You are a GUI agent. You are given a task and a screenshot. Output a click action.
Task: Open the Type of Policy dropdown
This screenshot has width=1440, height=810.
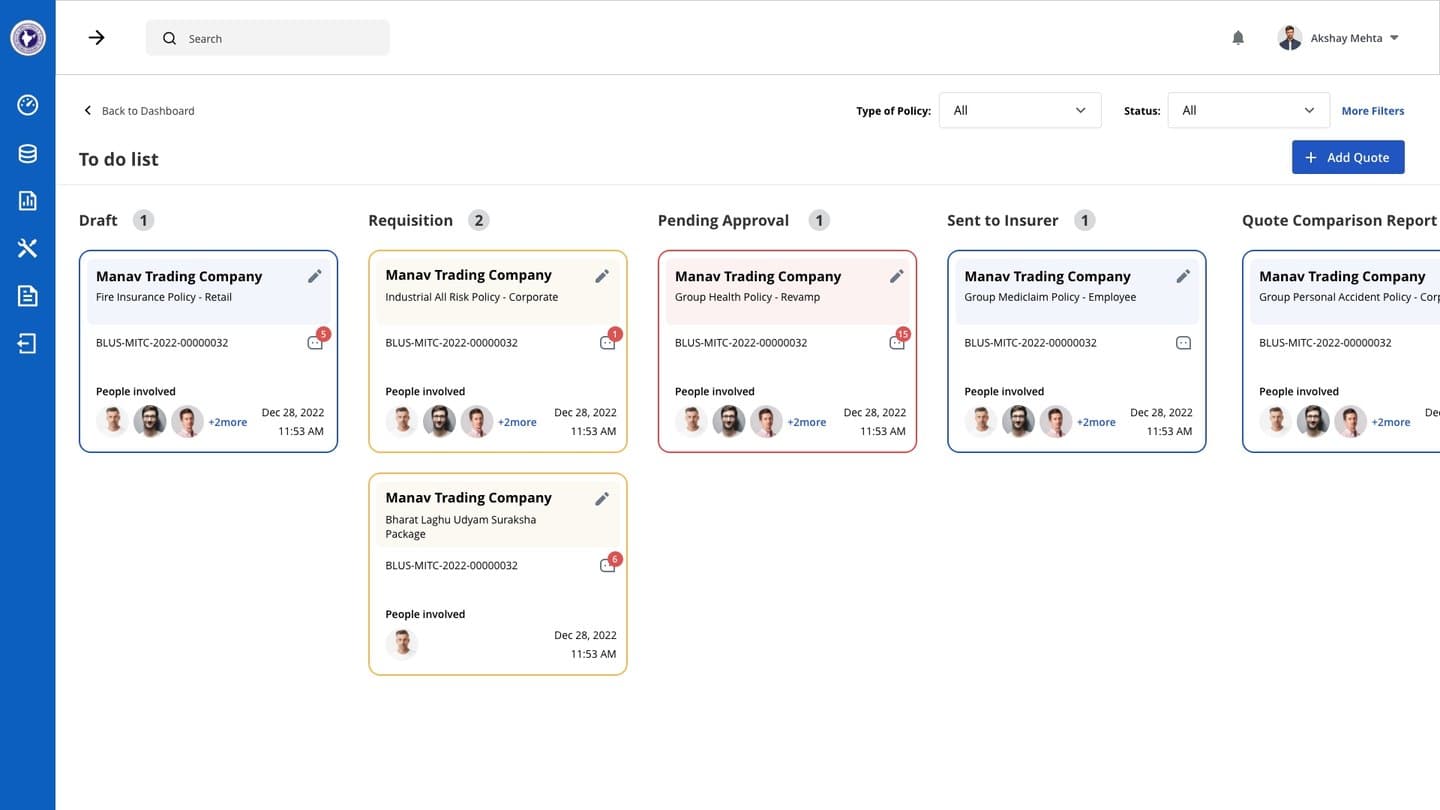tap(1020, 110)
